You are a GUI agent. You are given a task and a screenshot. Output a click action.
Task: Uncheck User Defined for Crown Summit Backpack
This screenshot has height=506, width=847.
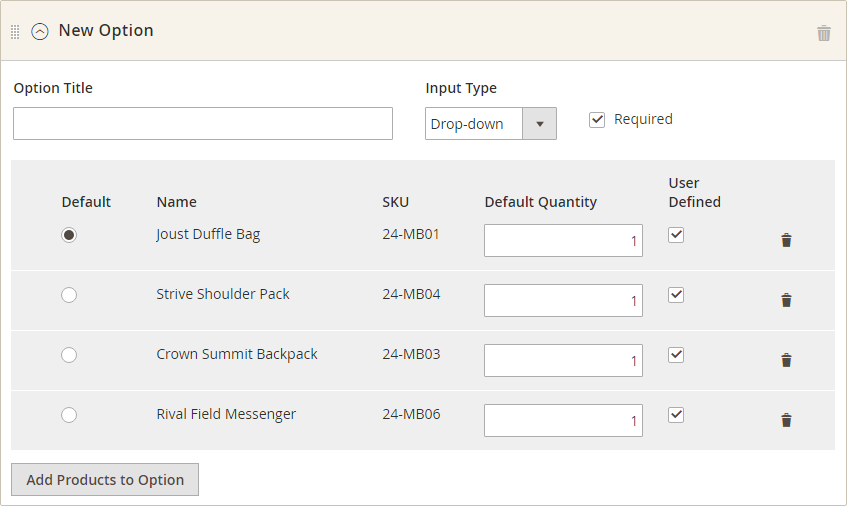[676, 355]
